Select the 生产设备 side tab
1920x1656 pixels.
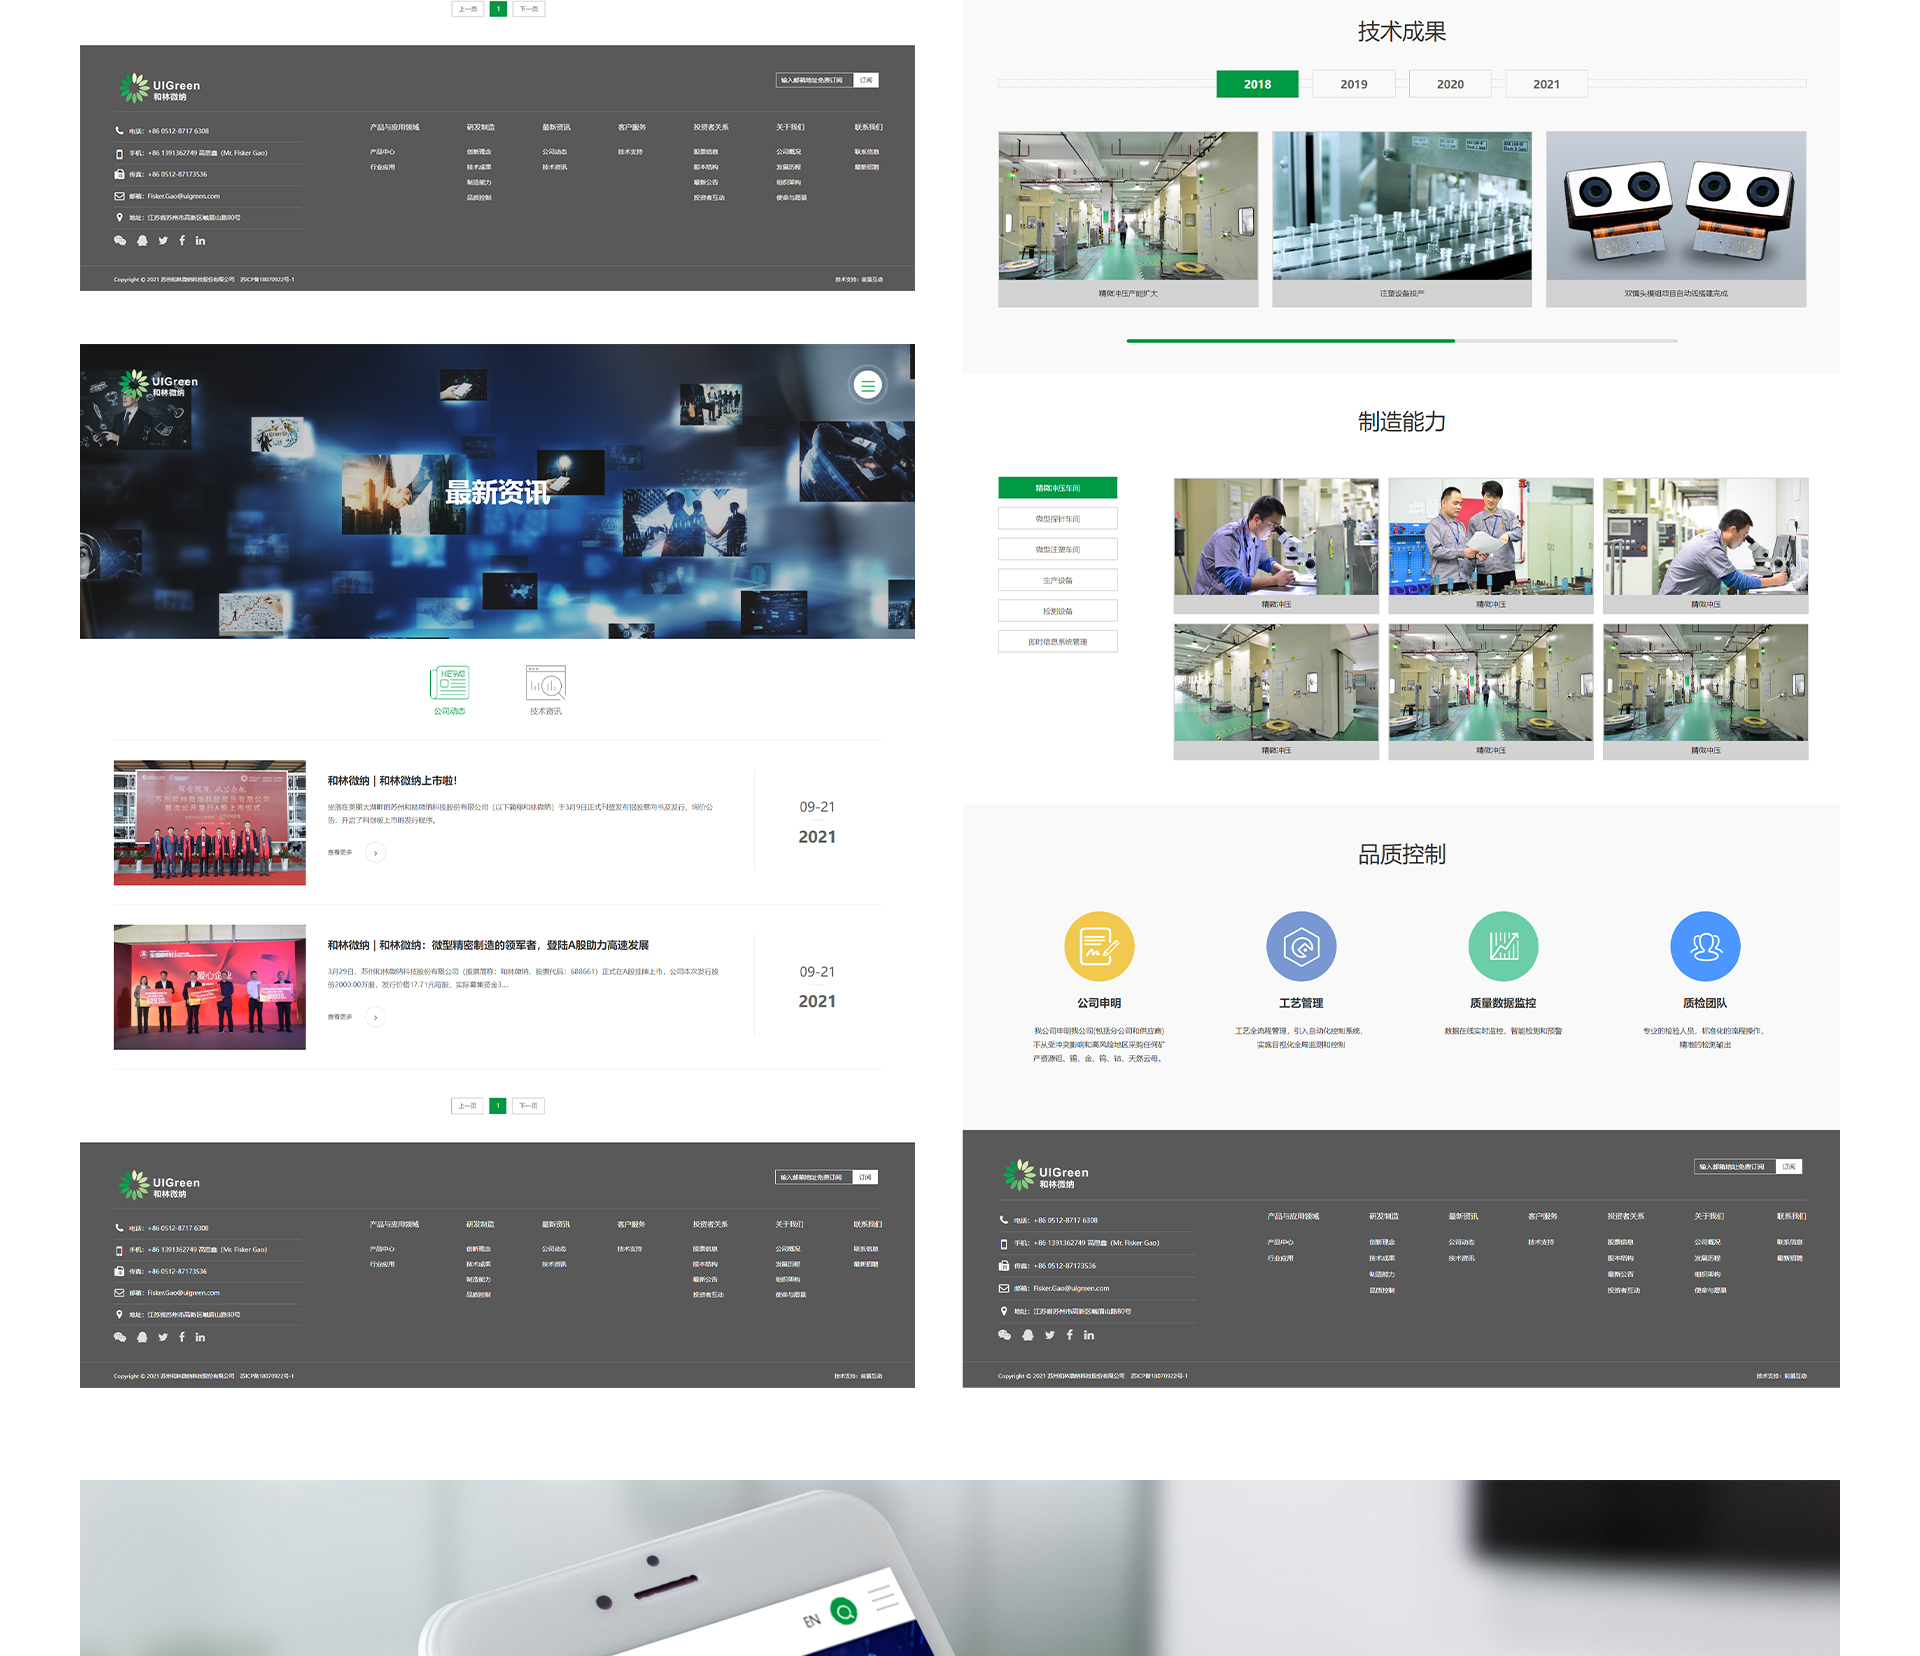[1057, 580]
